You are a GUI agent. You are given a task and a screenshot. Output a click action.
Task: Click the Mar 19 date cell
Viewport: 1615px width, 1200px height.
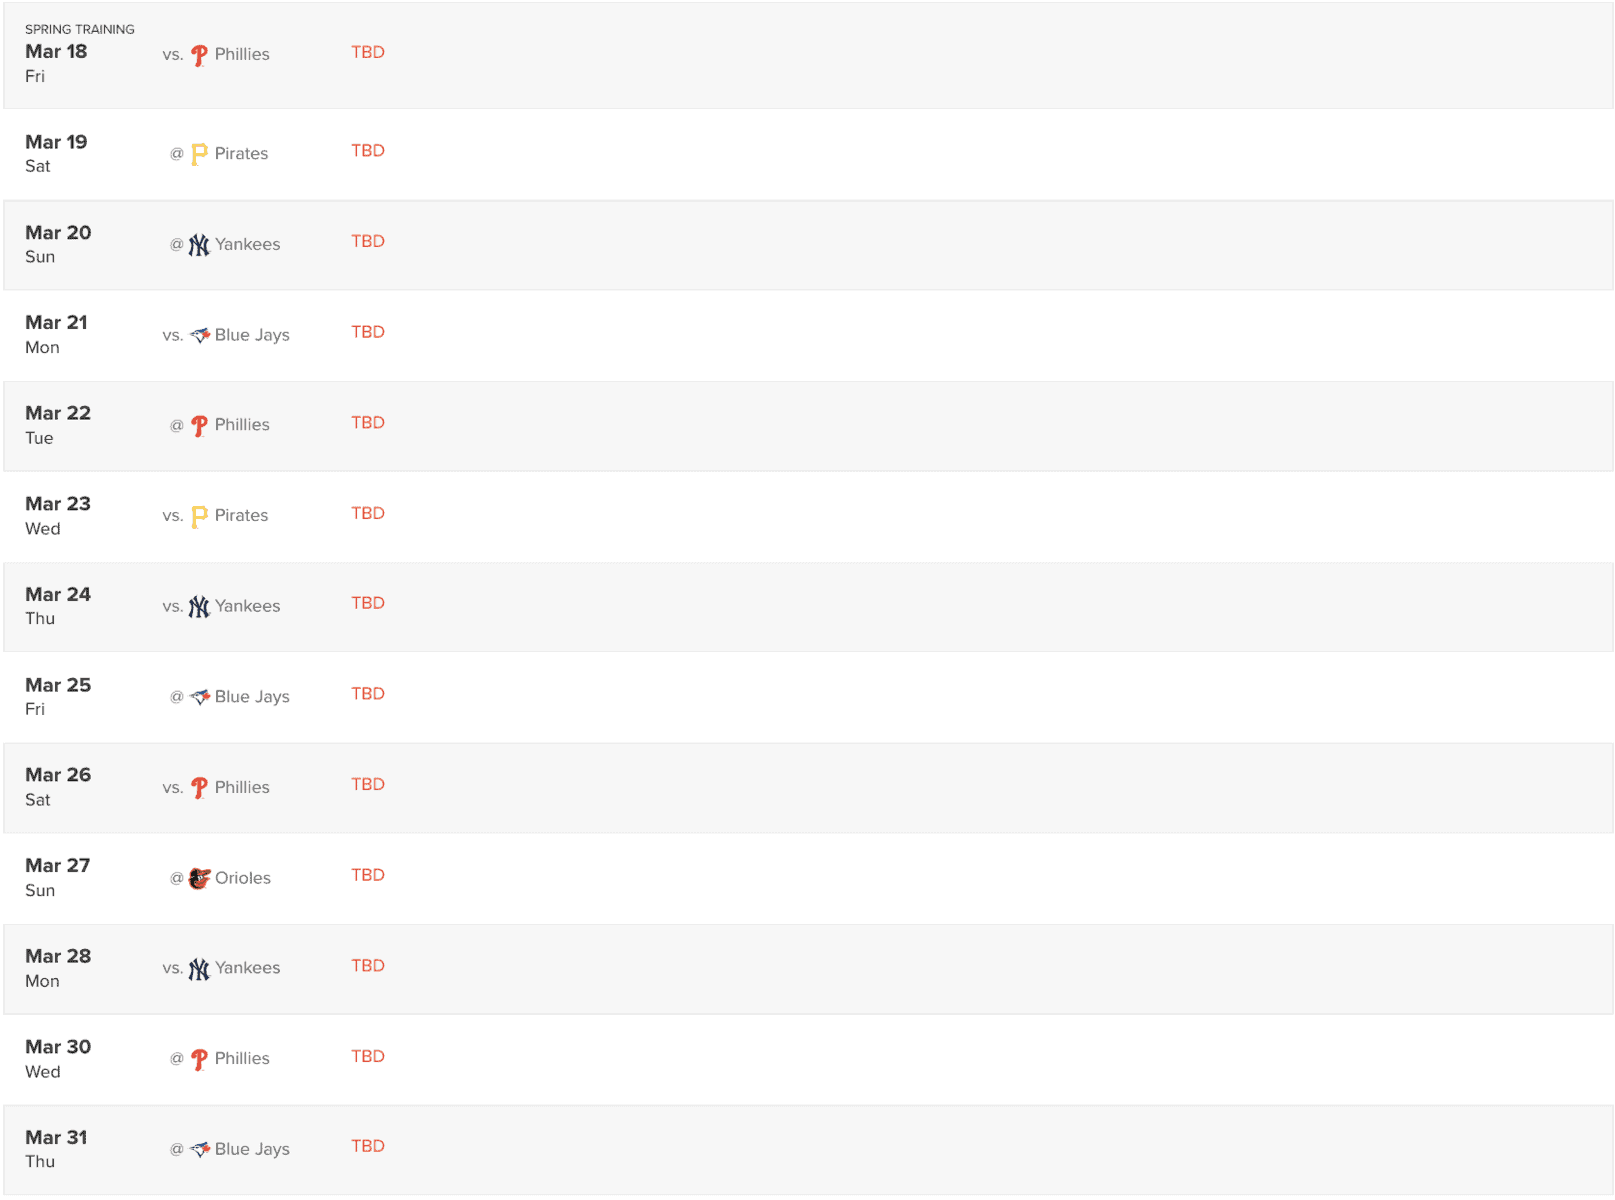pyautogui.click(x=56, y=153)
